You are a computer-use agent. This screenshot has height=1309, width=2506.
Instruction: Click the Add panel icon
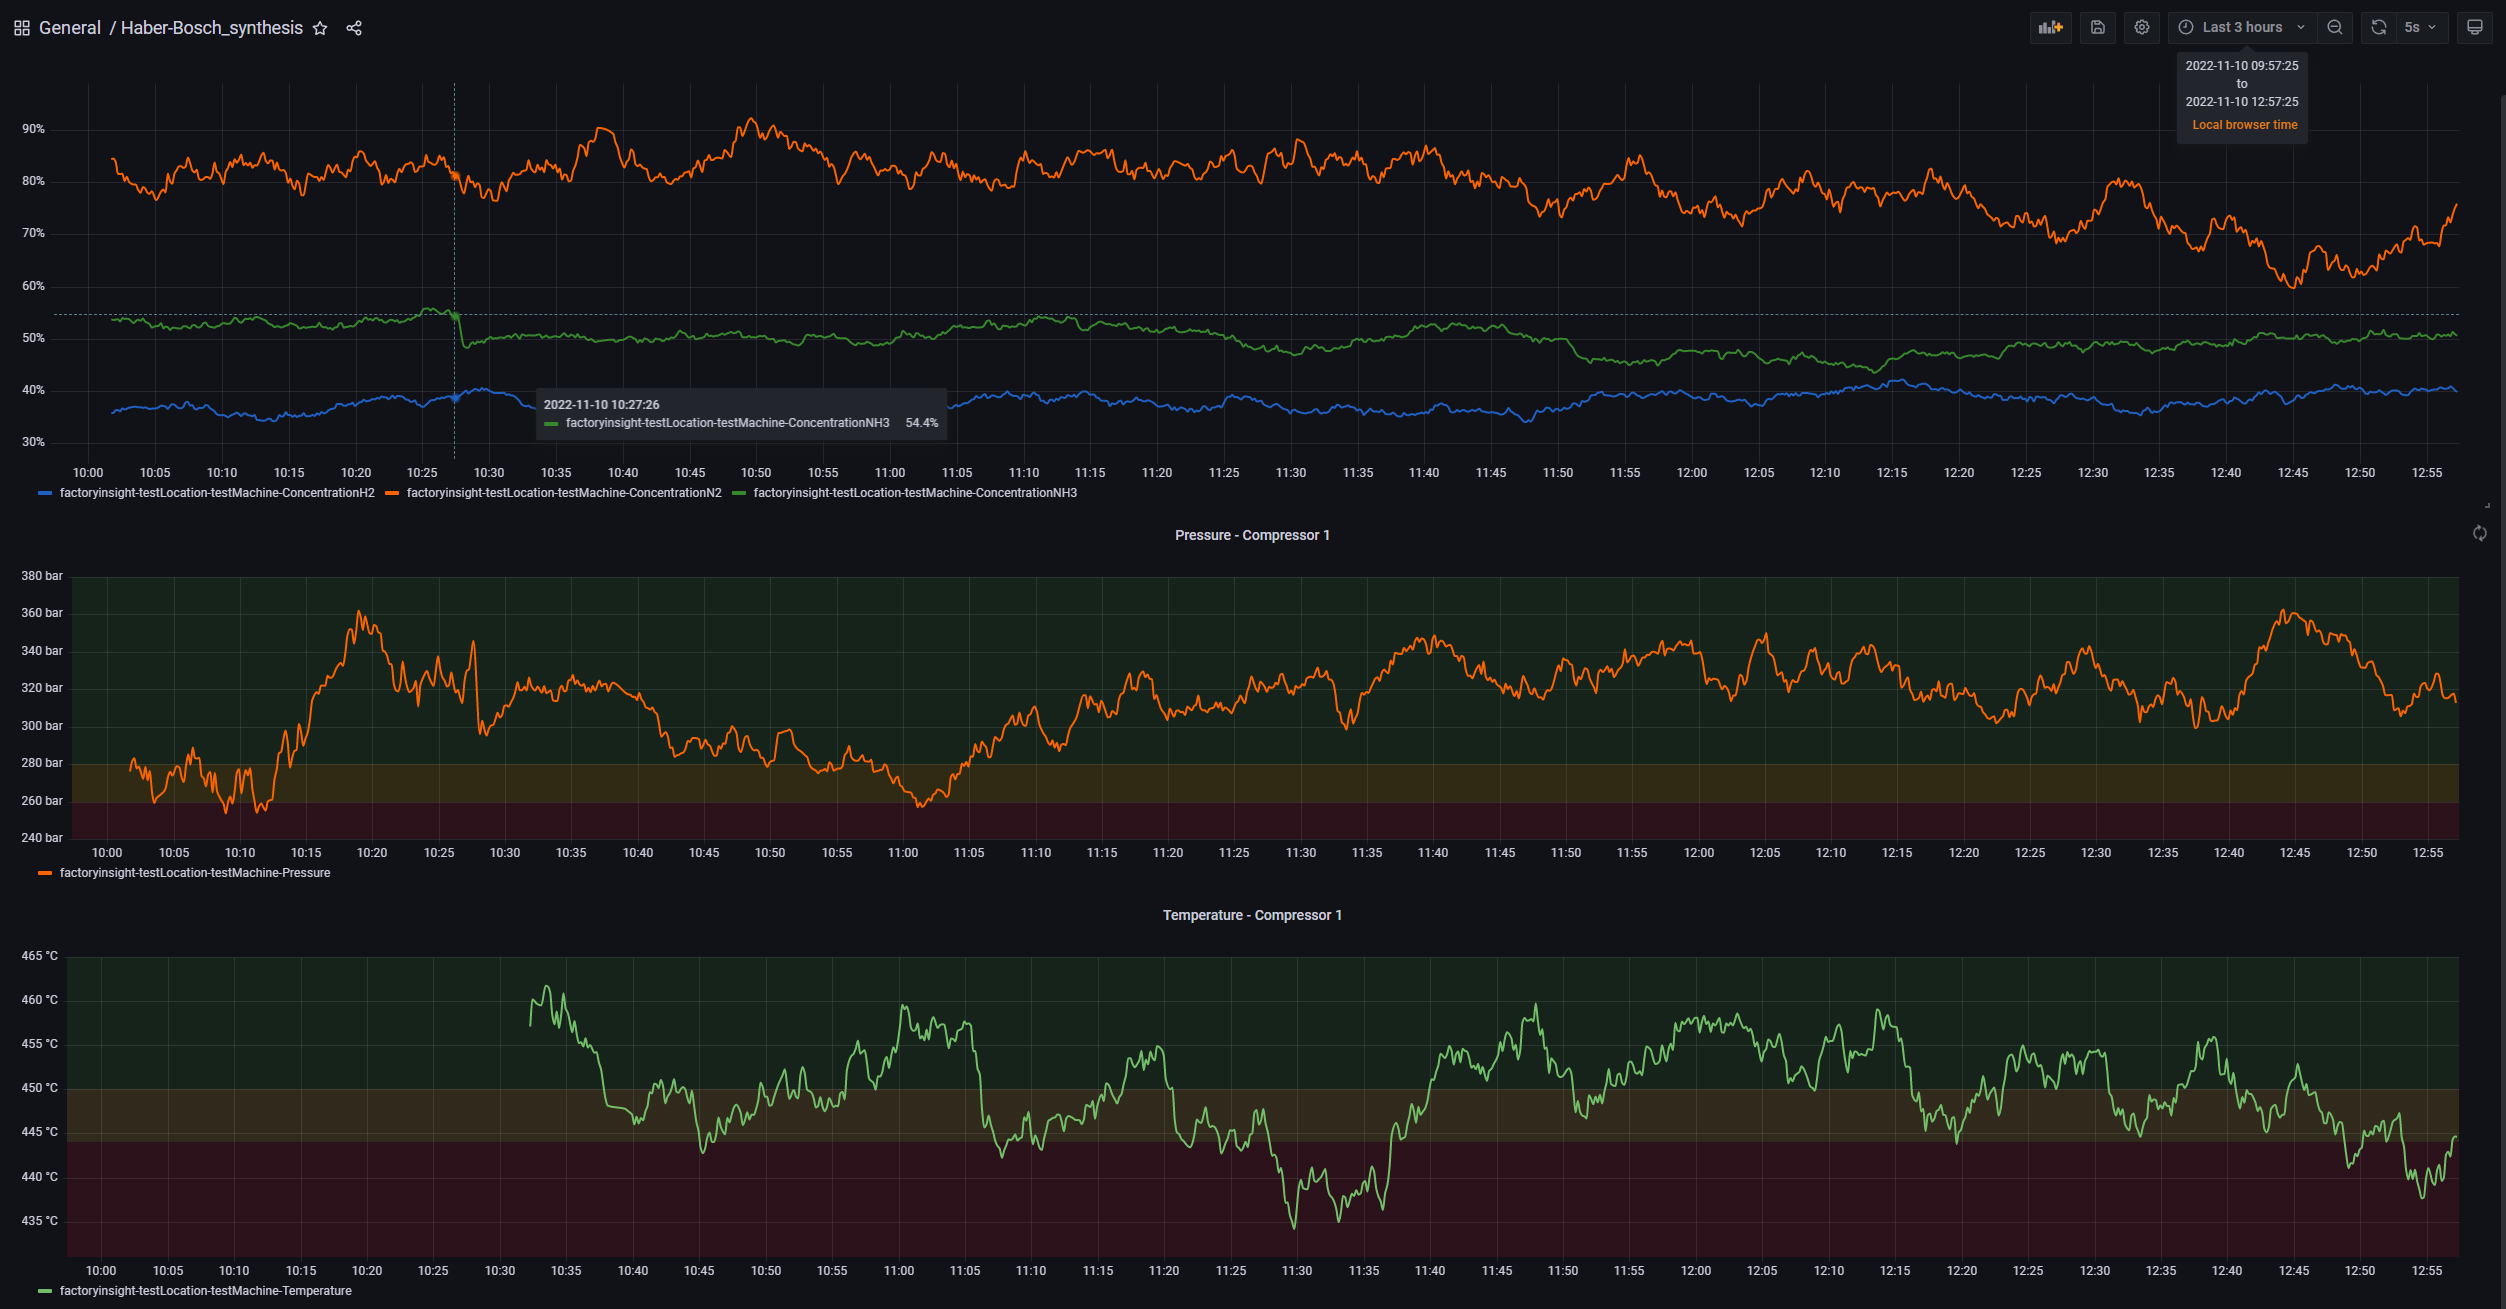point(2050,28)
